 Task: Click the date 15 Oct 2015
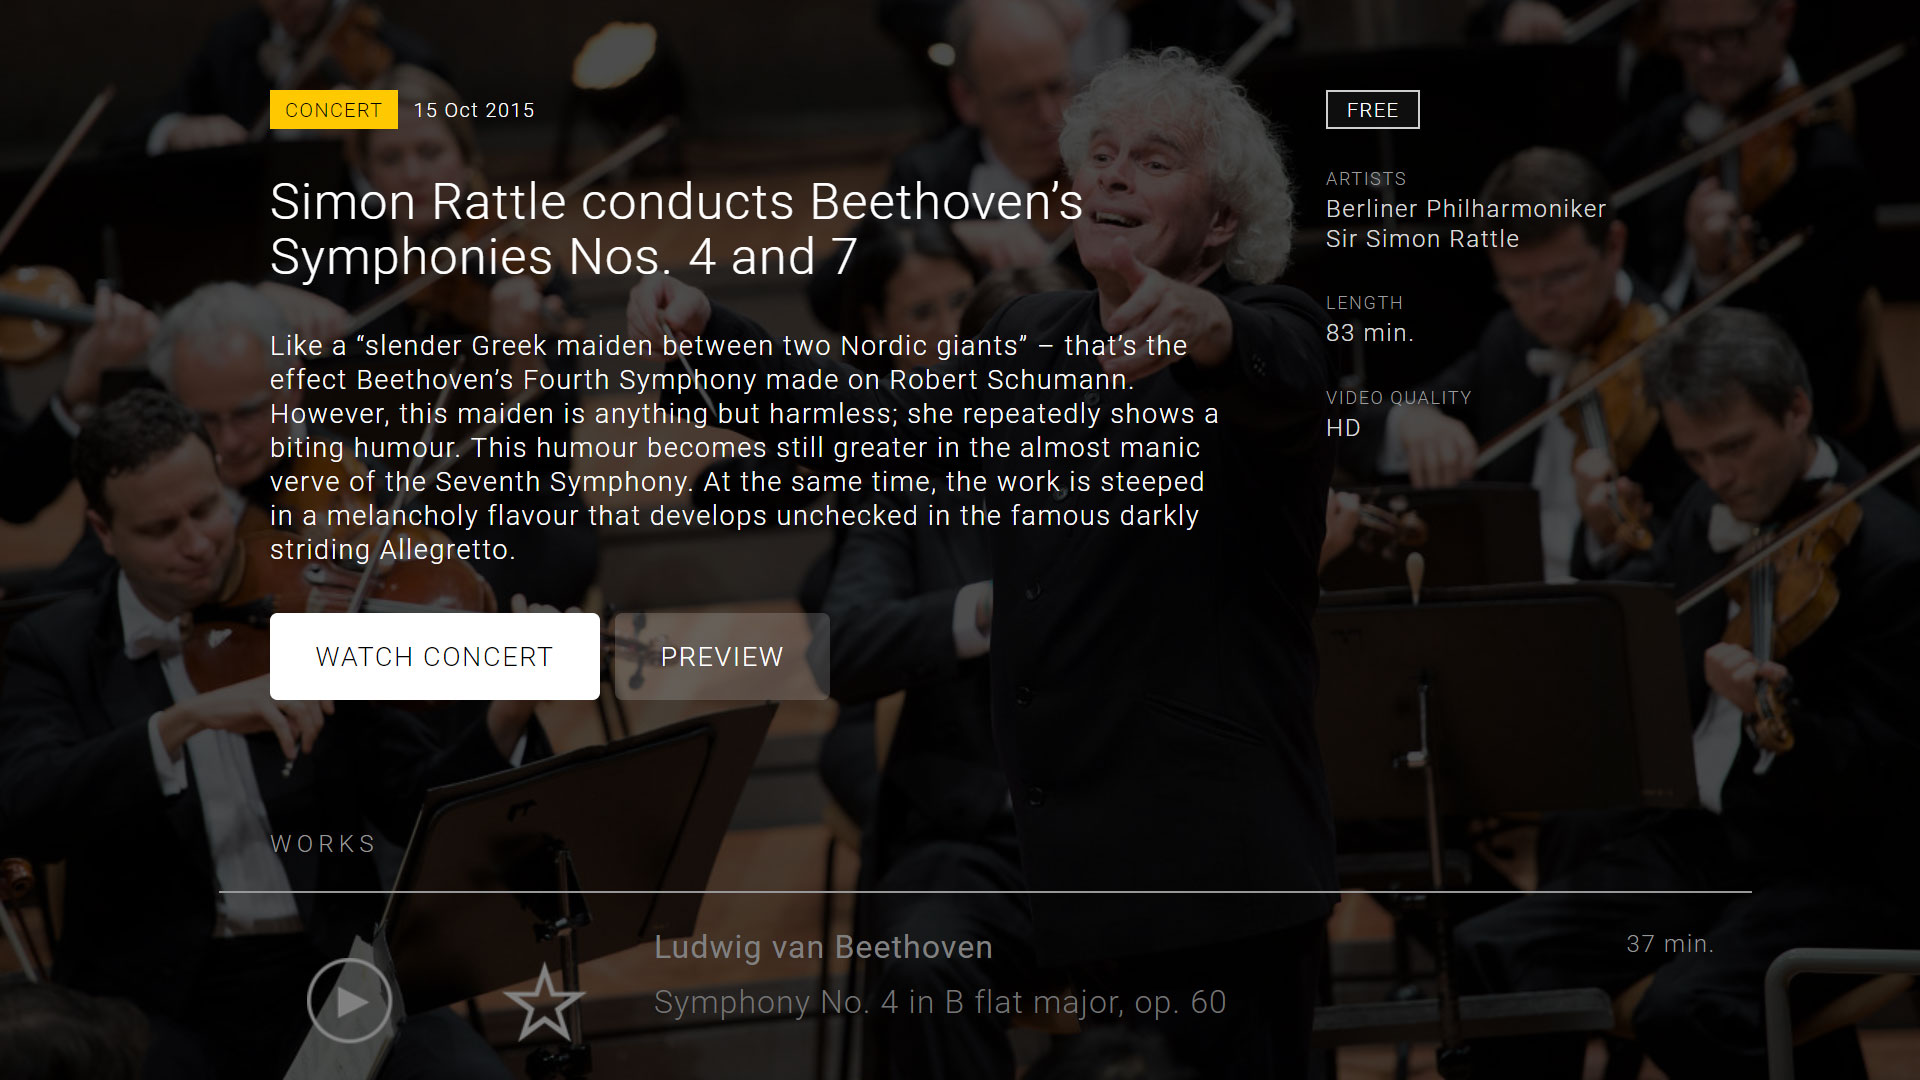point(474,110)
